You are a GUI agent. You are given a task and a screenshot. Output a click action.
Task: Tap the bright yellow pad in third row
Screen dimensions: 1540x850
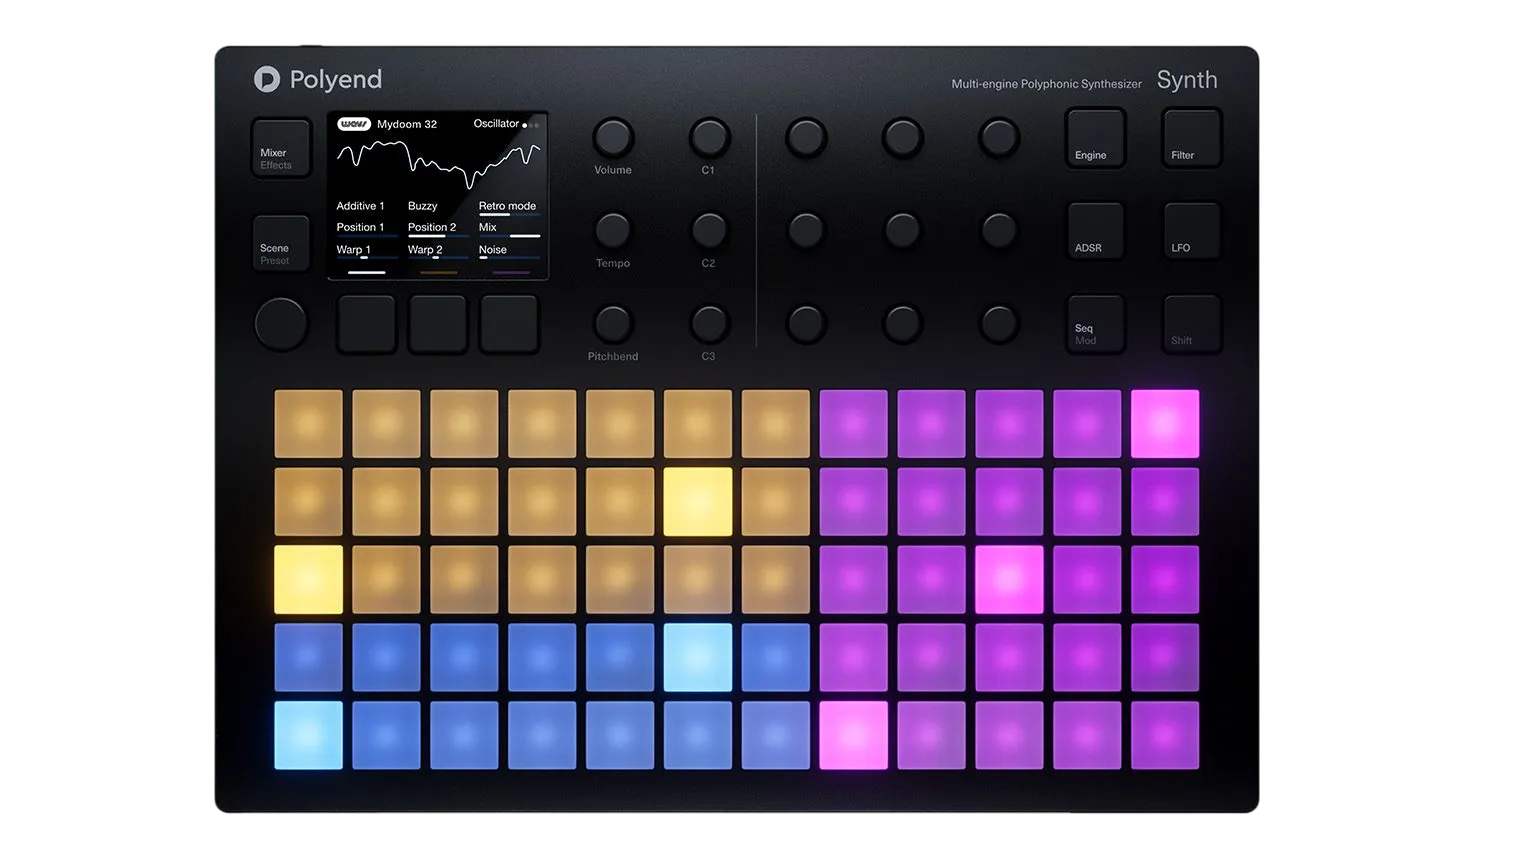point(308,579)
